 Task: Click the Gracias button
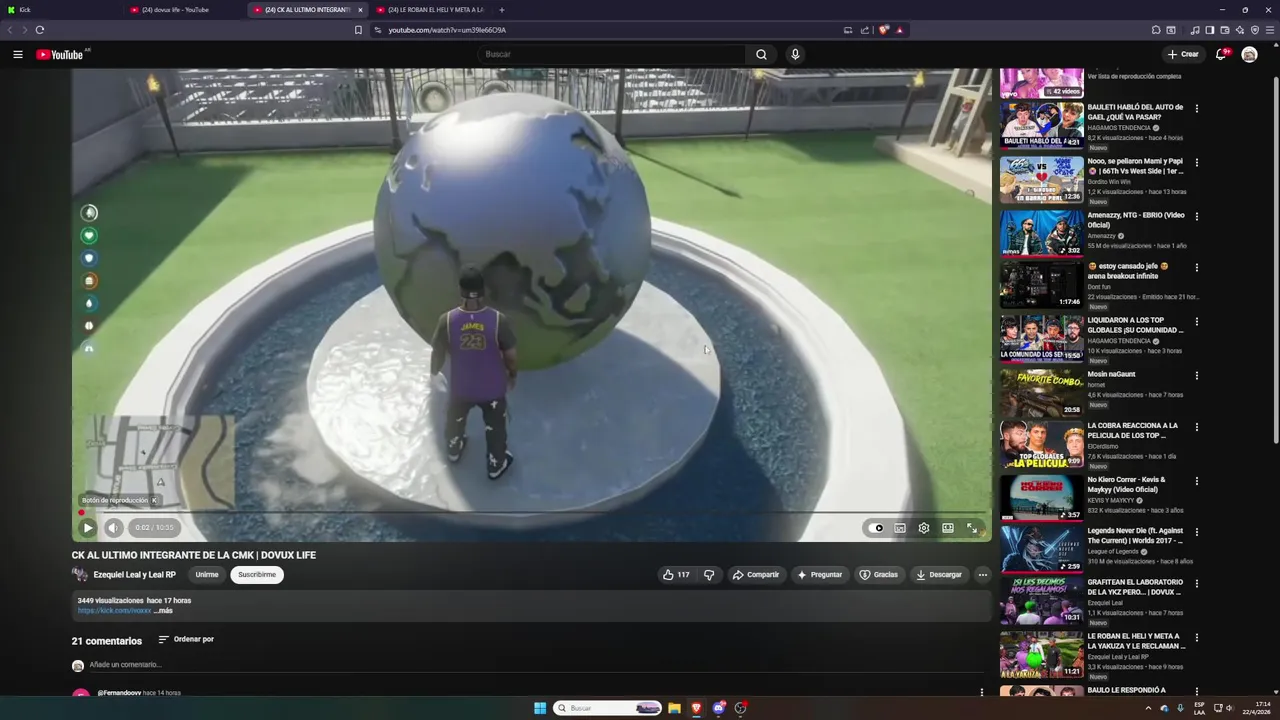click(879, 575)
